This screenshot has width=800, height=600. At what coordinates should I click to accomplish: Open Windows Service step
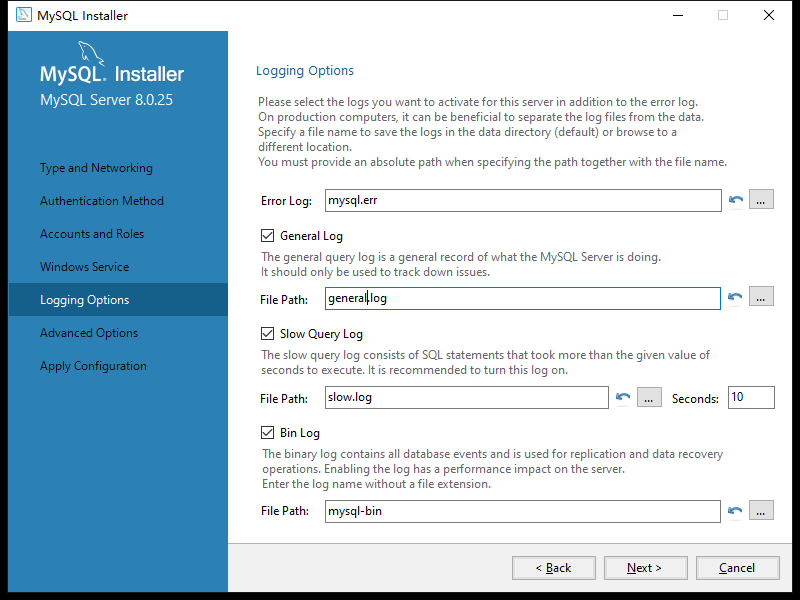click(x=84, y=267)
